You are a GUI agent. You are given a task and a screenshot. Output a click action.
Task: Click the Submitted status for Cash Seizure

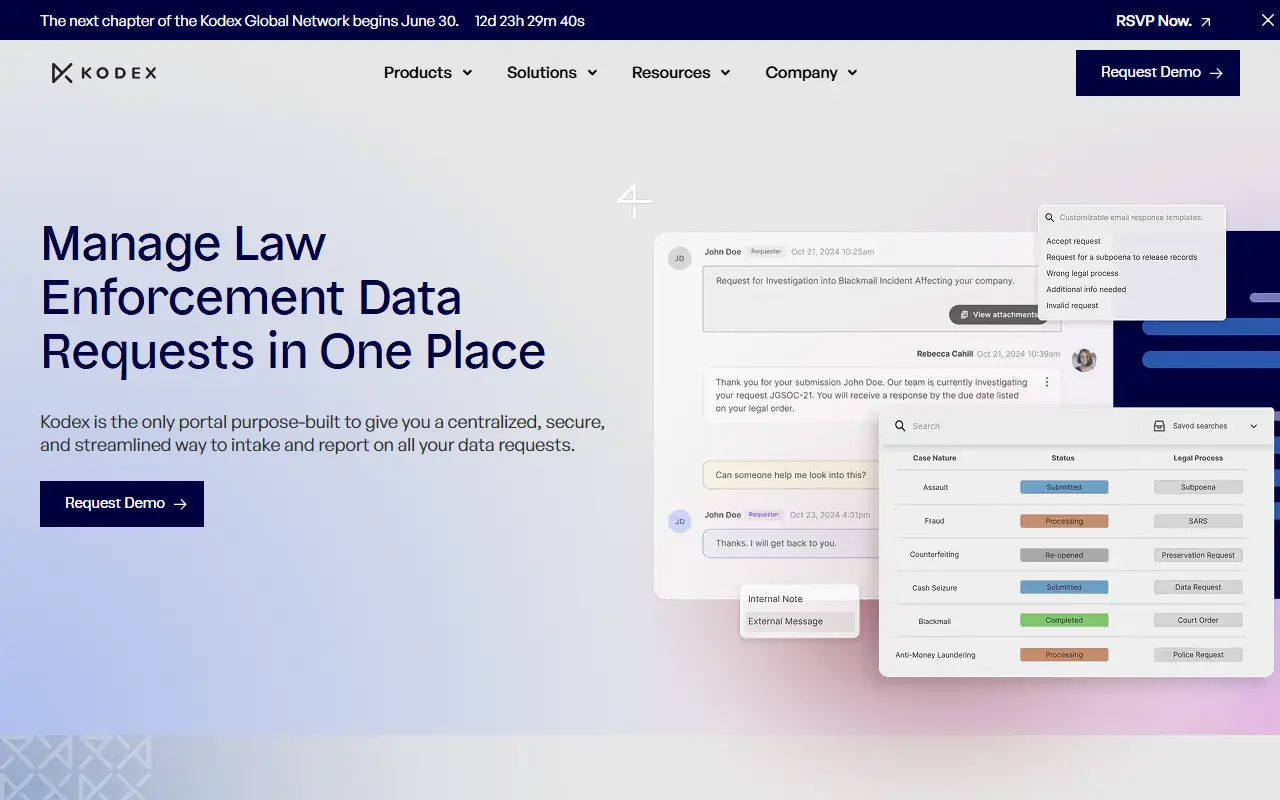(x=1064, y=587)
